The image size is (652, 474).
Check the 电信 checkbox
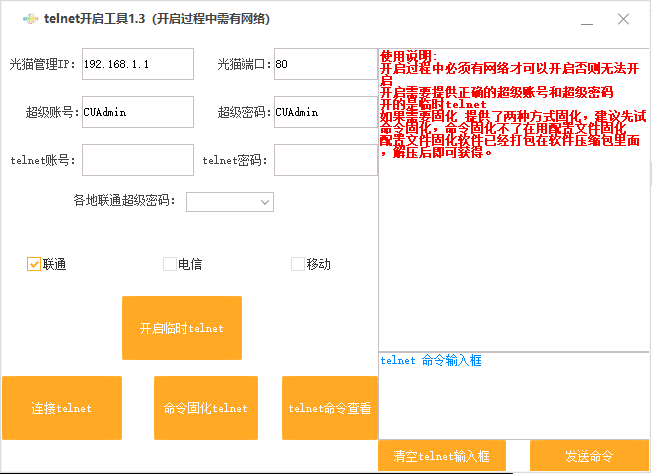coord(170,264)
